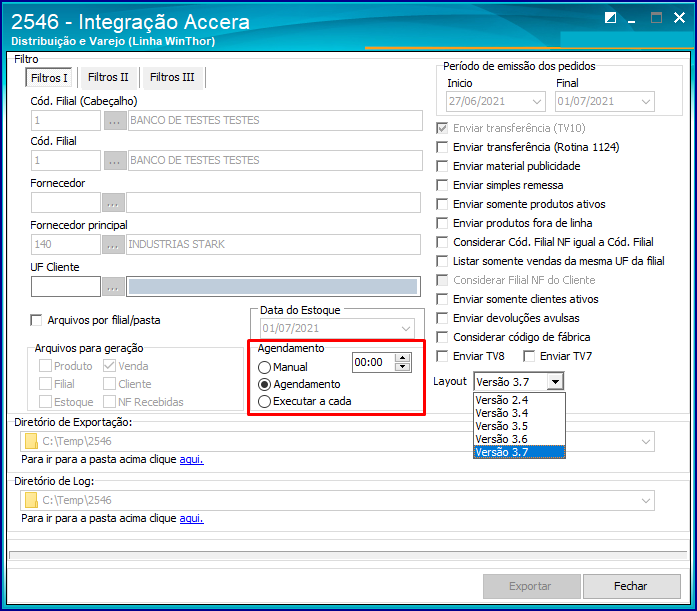Screen dimensions: 697x611
Task: Expand Diretório de Exportação path dropdown
Action: point(646,442)
